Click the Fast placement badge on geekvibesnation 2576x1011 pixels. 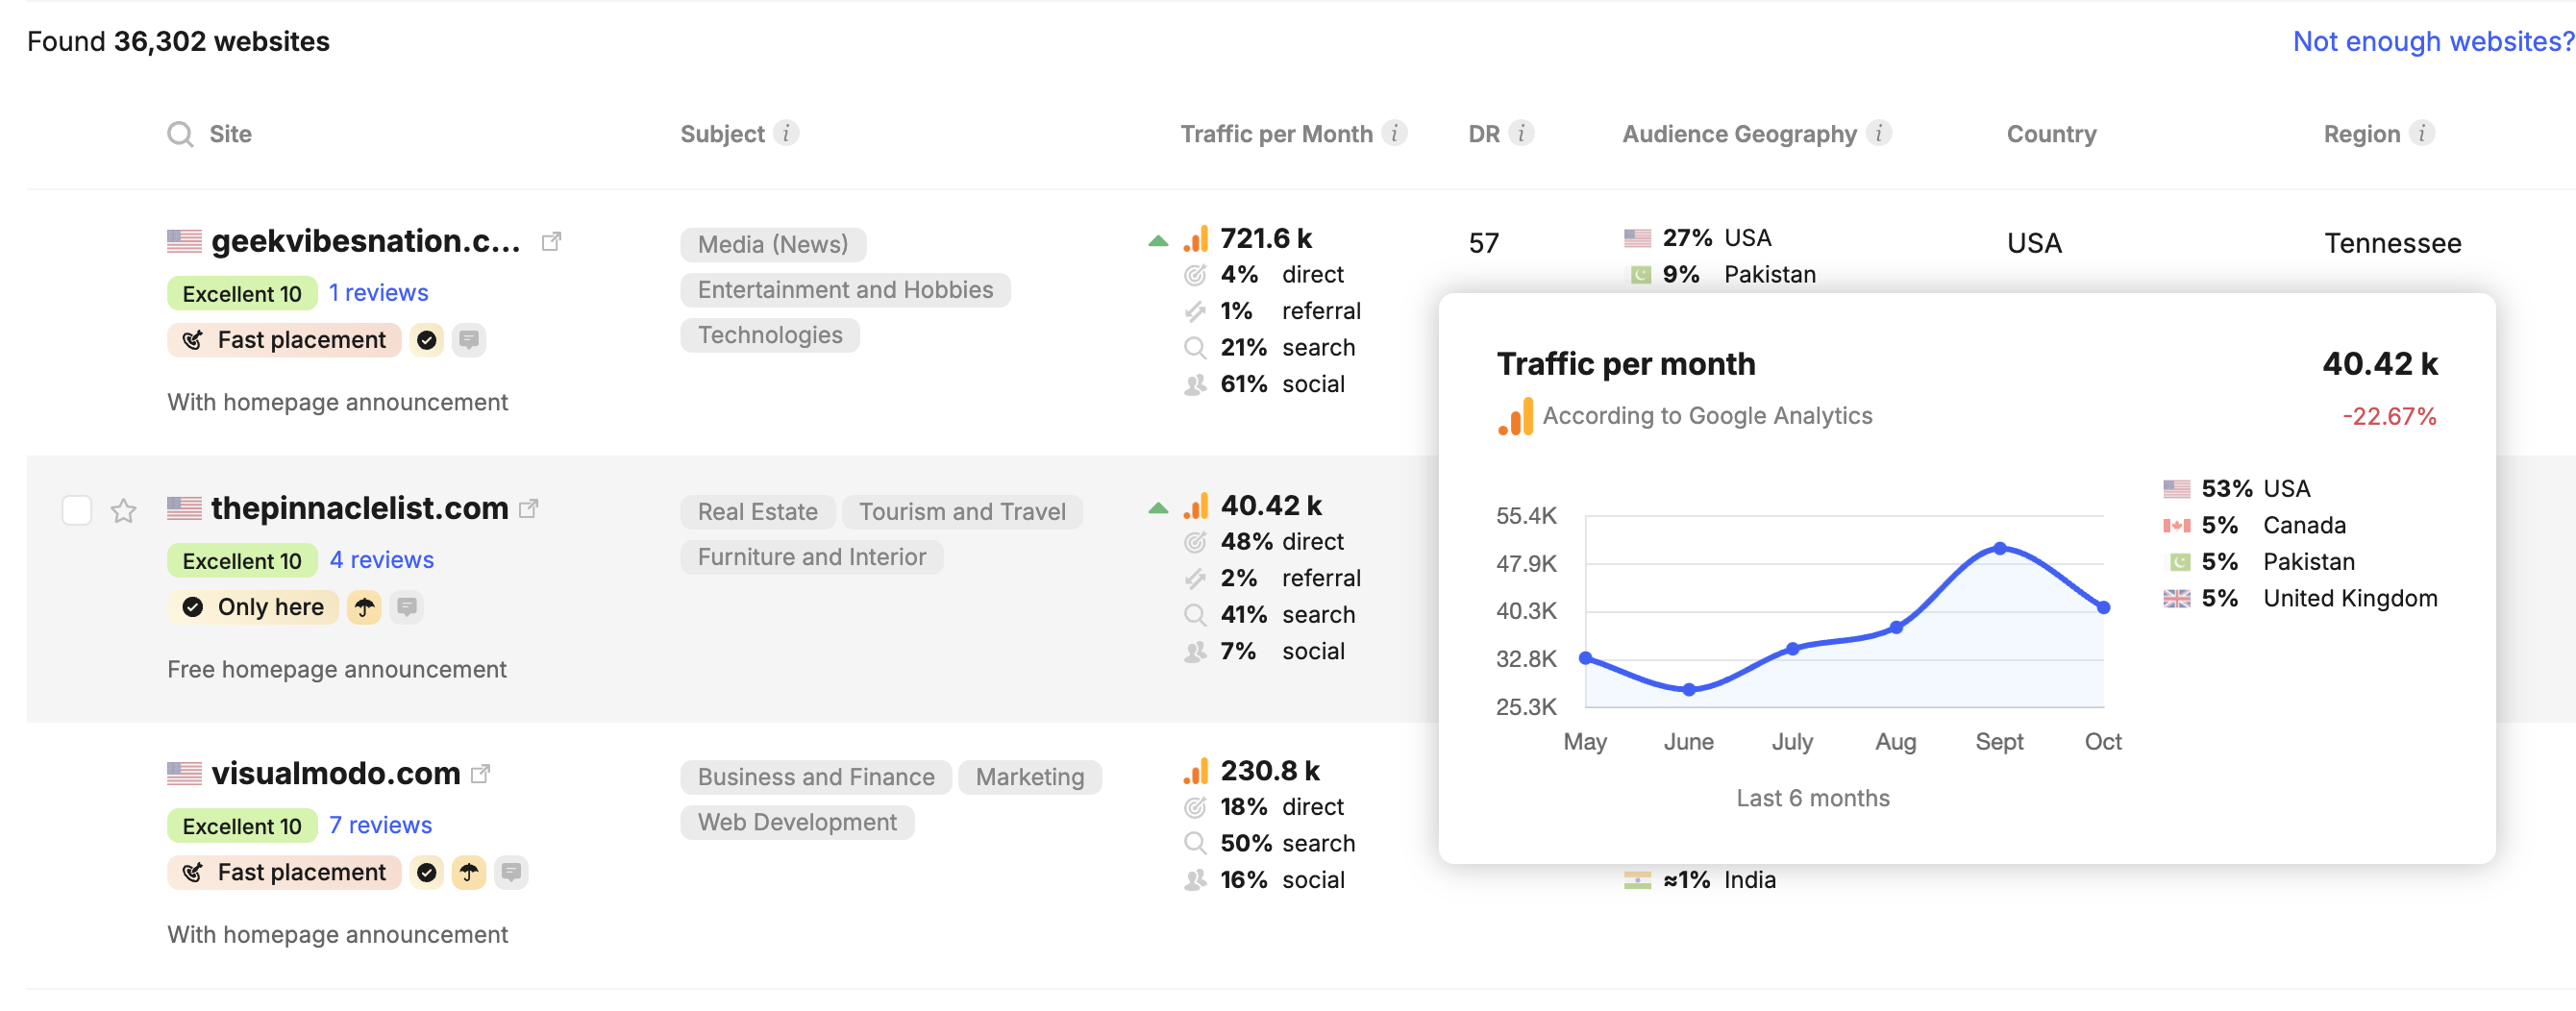[x=285, y=340]
